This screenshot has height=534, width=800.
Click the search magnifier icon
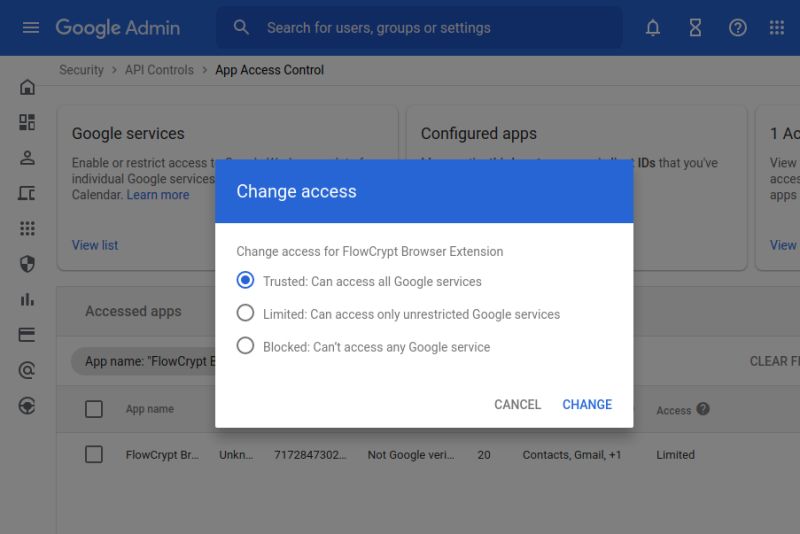pos(241,28)
